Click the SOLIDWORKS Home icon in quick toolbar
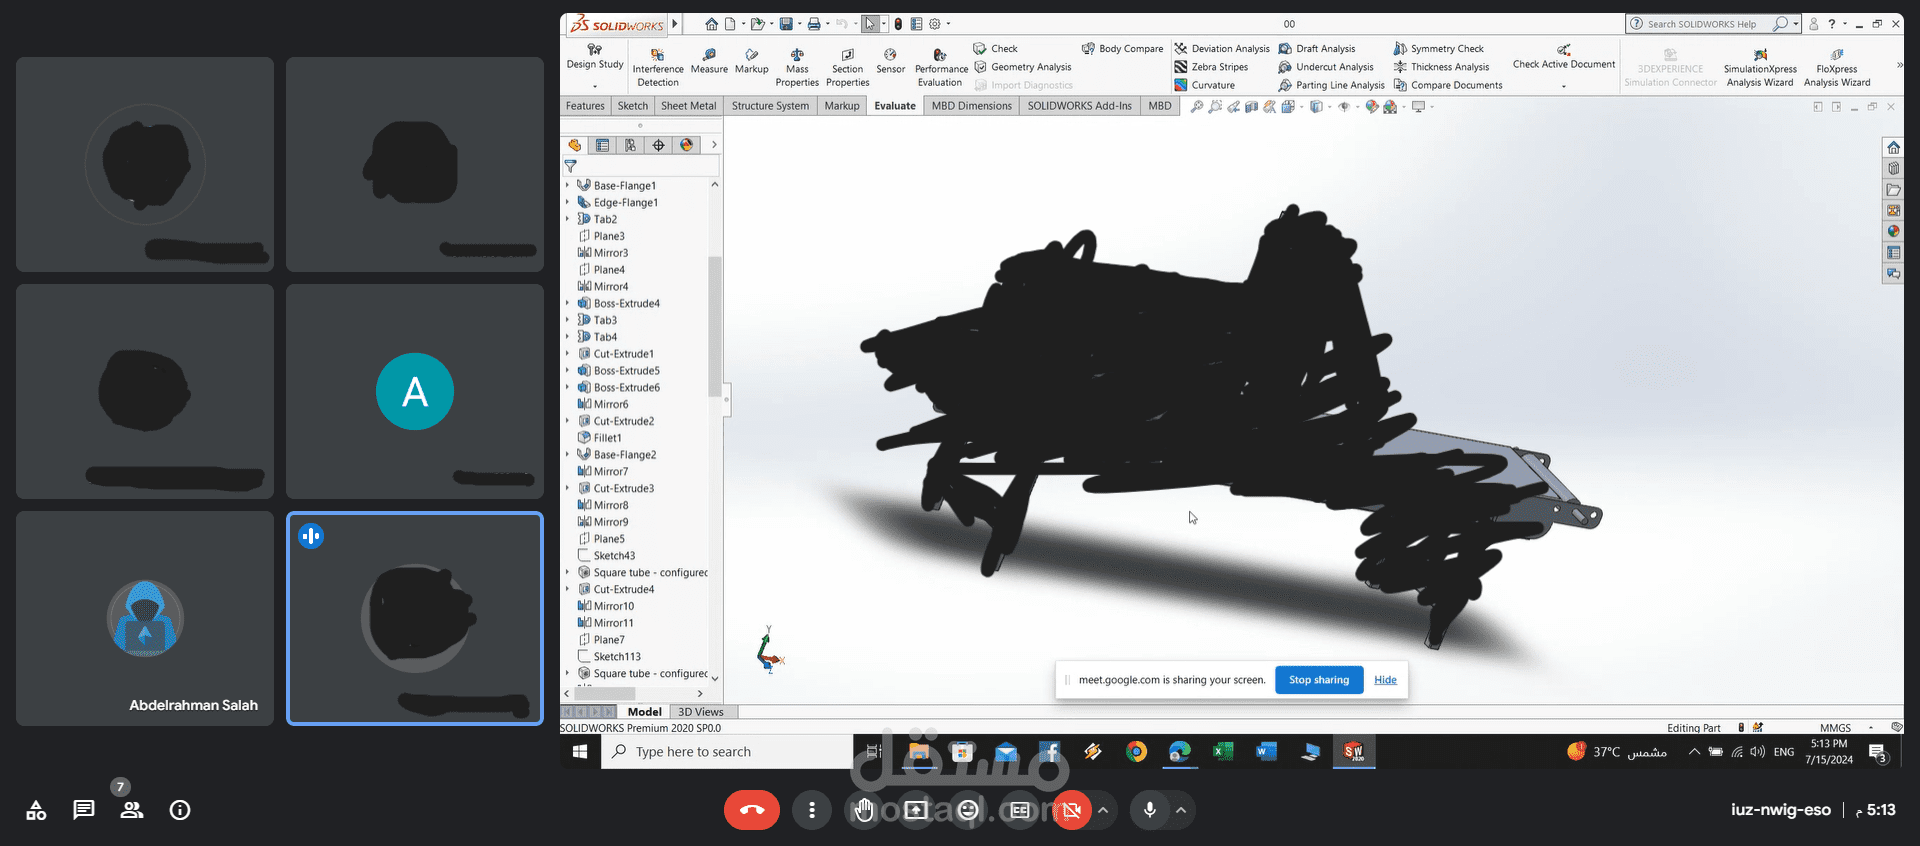The height and width of the screenshot is (846, 1920). tap(711, 24)
